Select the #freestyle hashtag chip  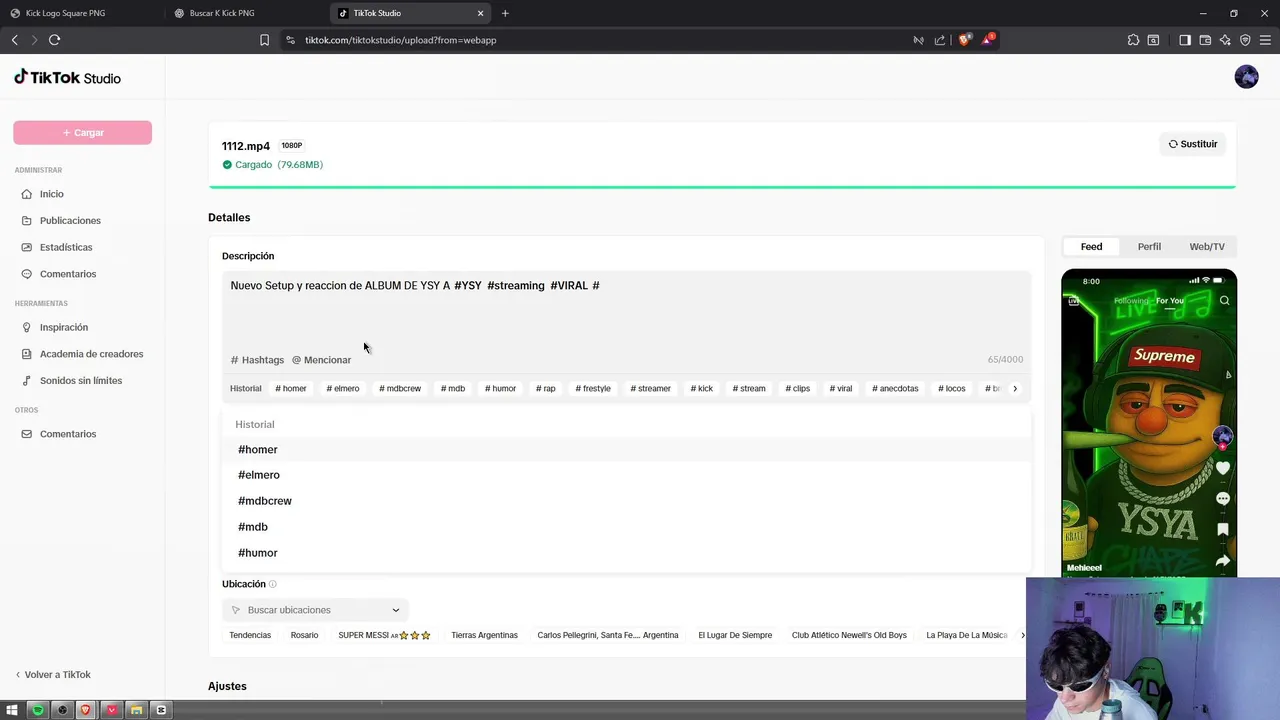coord(593,388)
